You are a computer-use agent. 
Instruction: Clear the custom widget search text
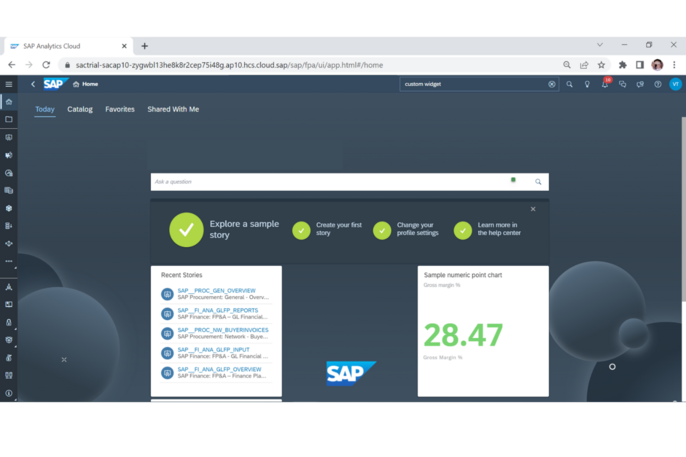(552, 84)
